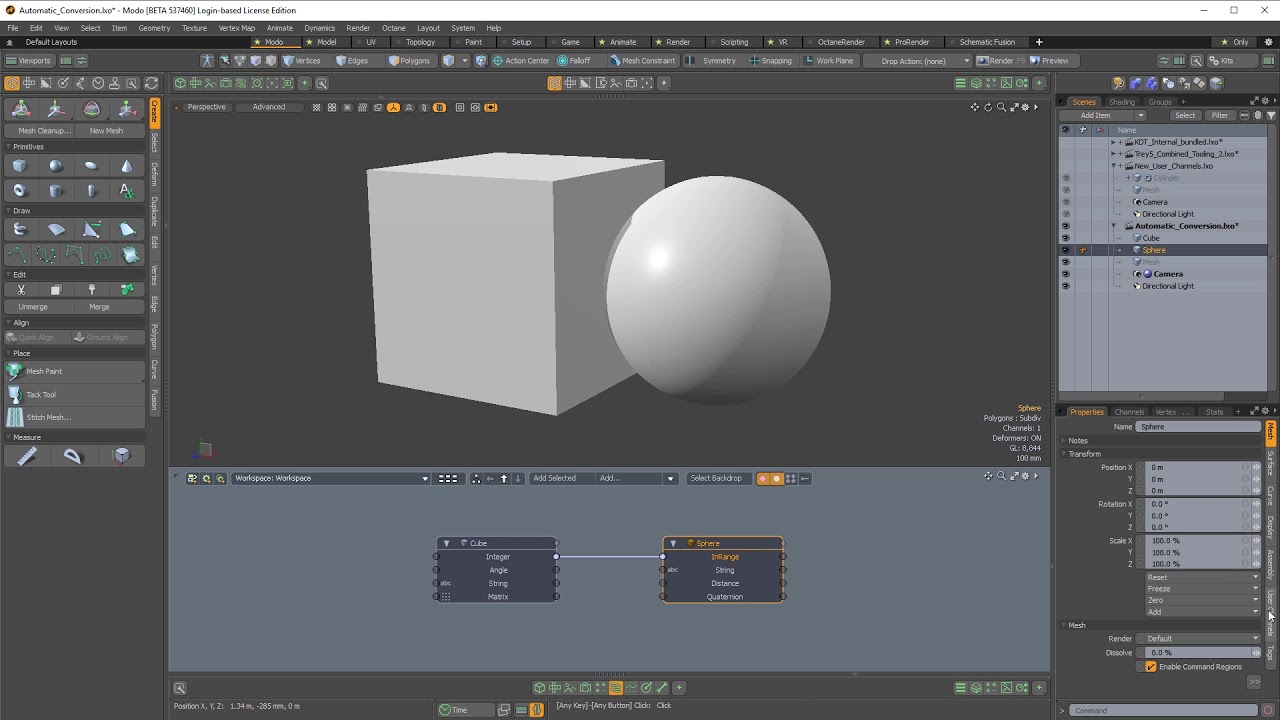Toggle visibility of Automatic_Conversion.lxo scene
1280x720 pixels.
click(x=1065, y=226)
